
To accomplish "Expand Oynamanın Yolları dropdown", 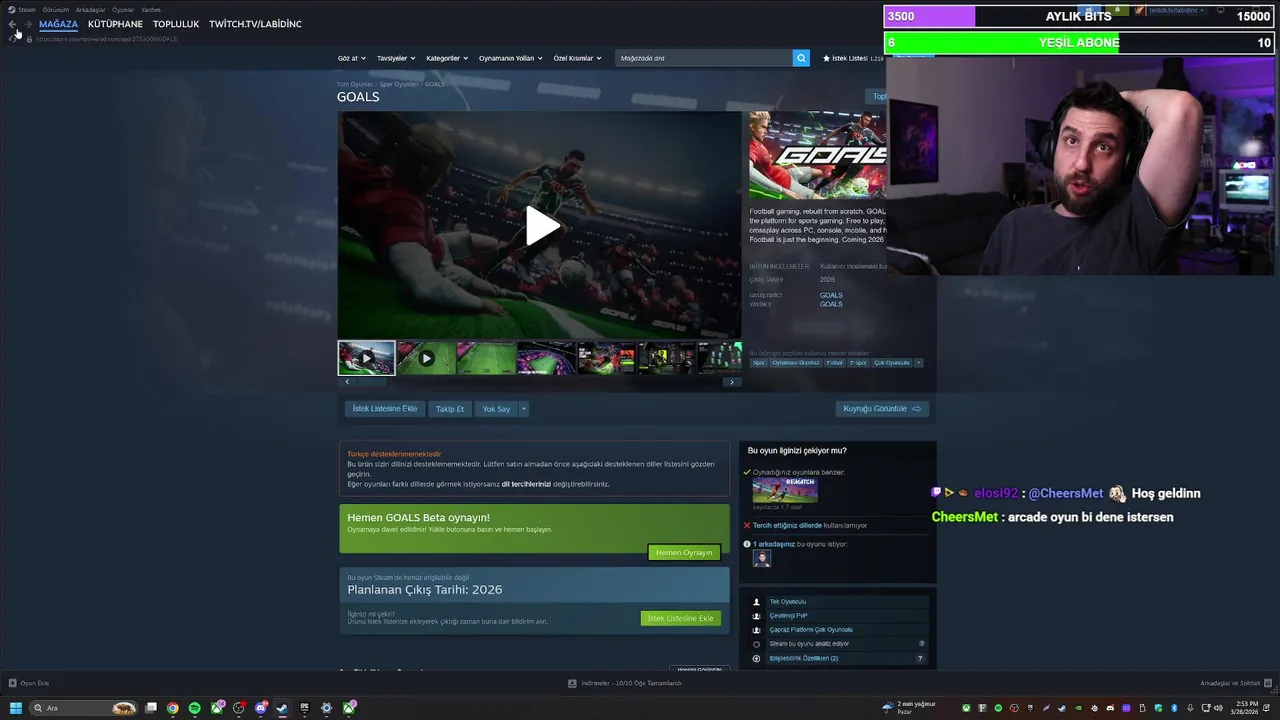I will tap(510, 58).
